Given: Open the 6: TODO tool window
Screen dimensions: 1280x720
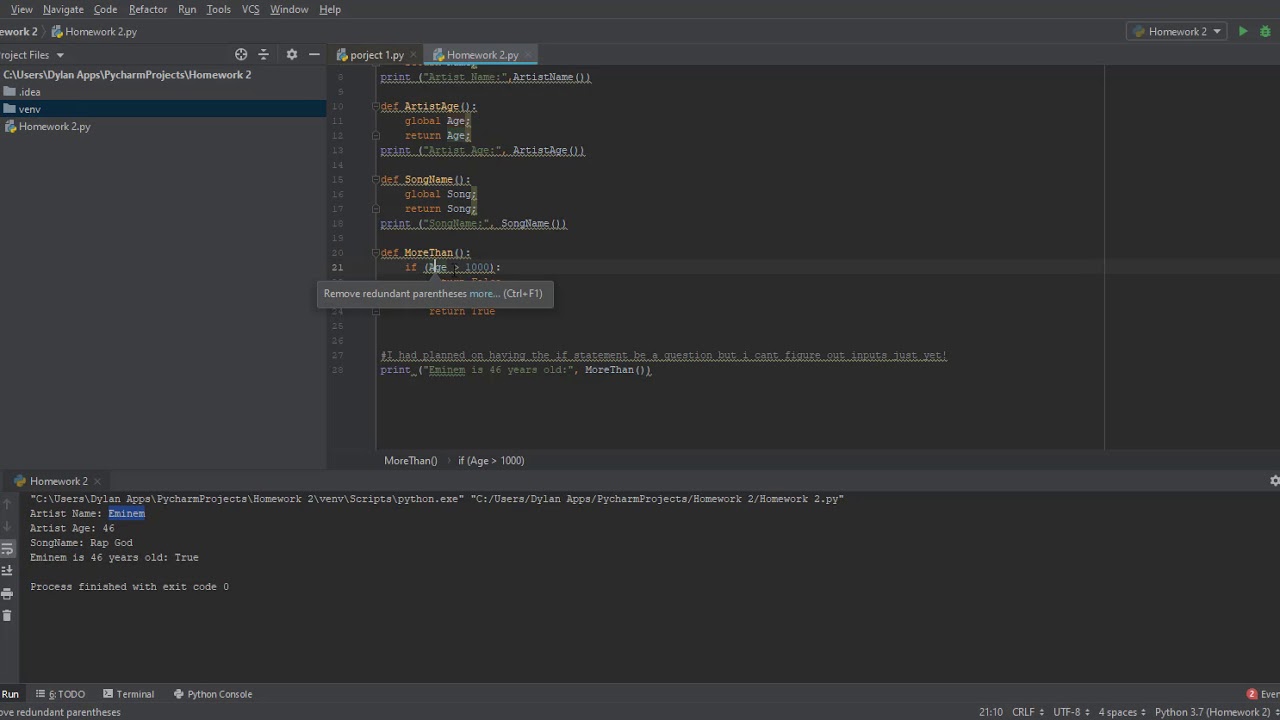Looking at the screenshot, I should [x=60, y=694].
